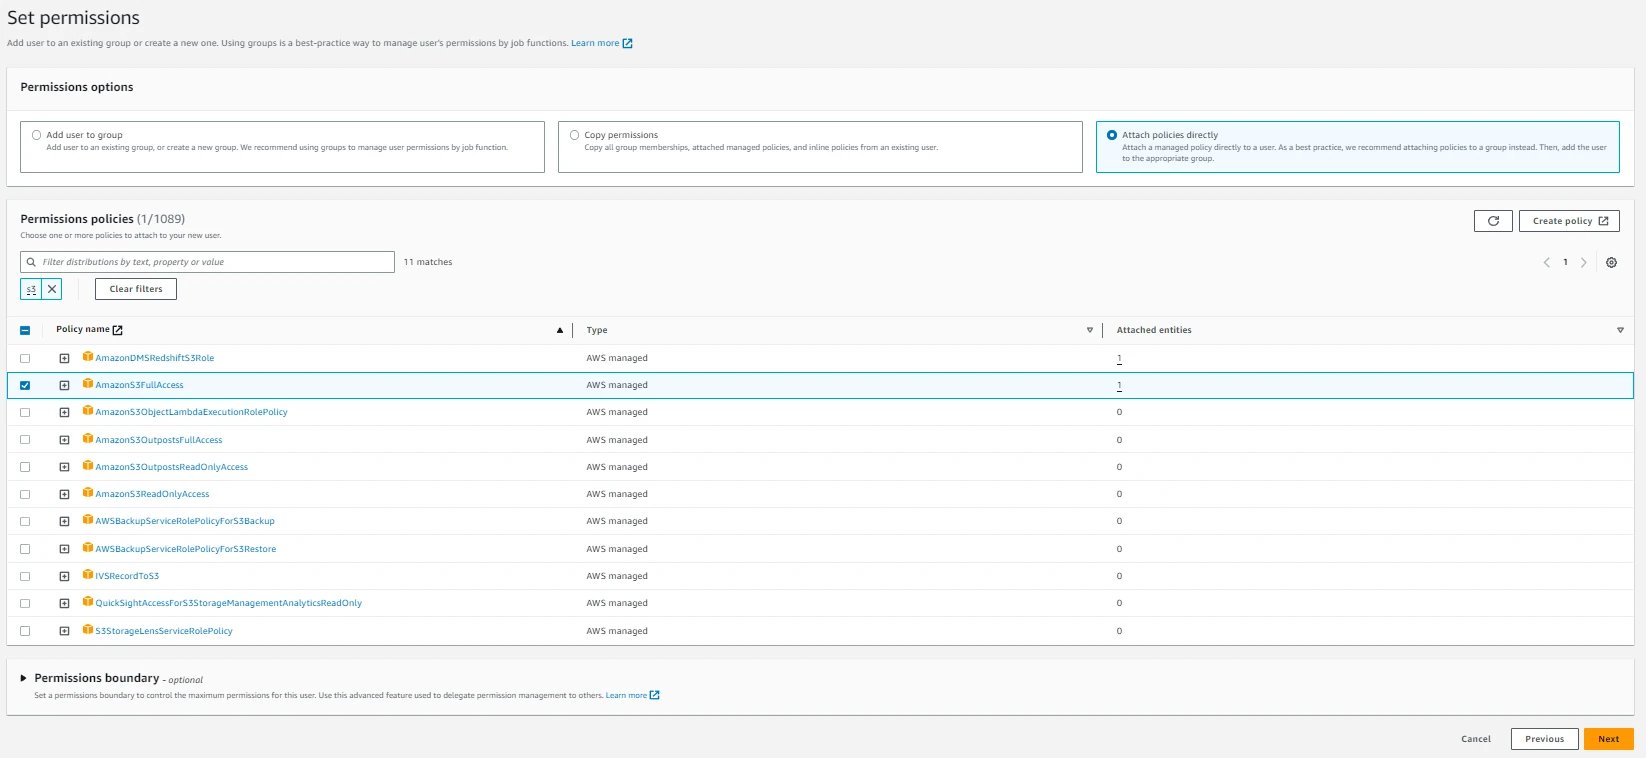Click the policy icon beside AWSBackupServiceRolePolicyForS3Restore
The image size is (1646, 758).
[88, 548]
